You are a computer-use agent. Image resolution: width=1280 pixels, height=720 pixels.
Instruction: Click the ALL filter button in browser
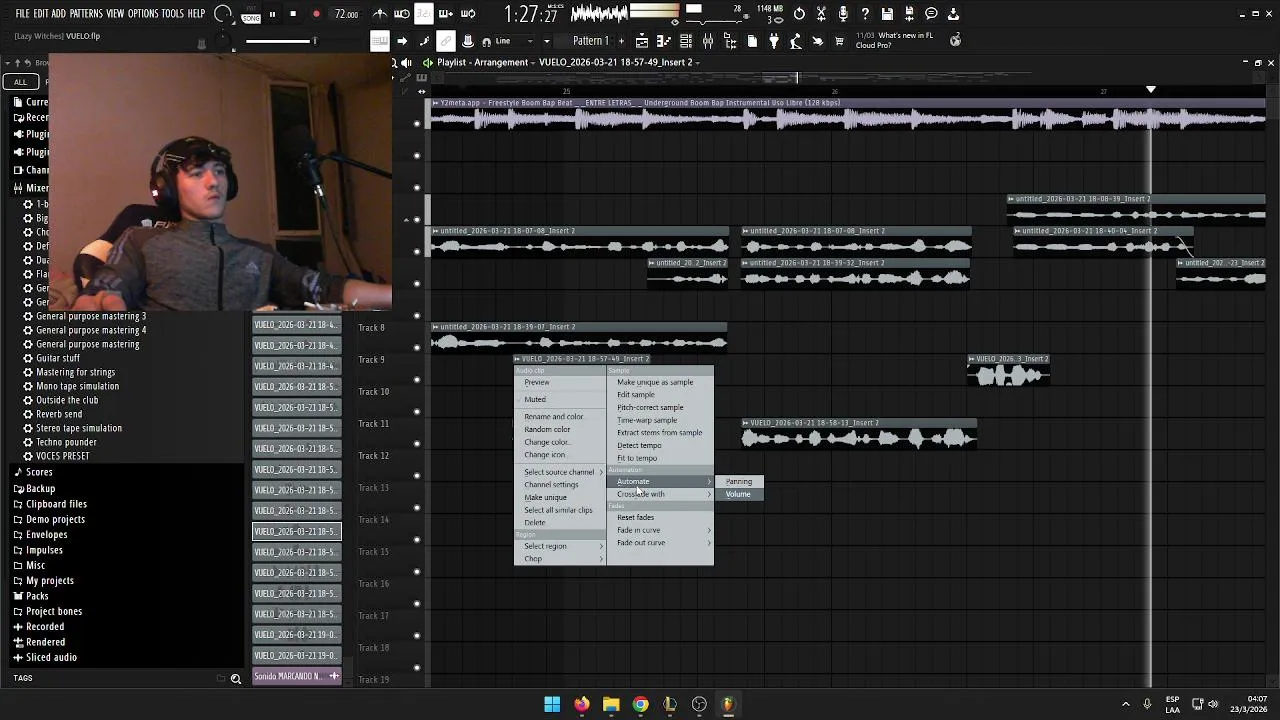tap(20, 82)
